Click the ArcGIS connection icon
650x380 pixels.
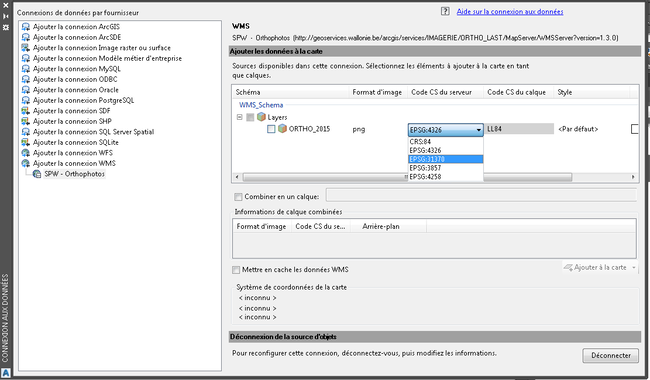26,27
